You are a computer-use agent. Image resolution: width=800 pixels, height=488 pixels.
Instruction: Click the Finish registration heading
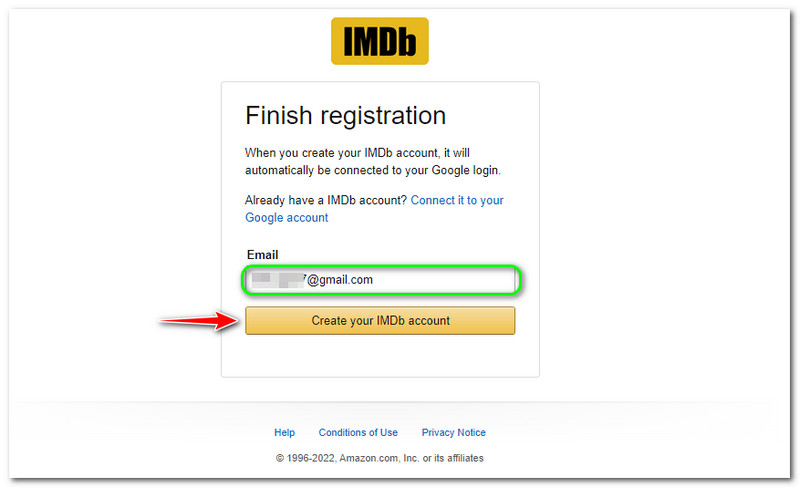coord(345,115)
